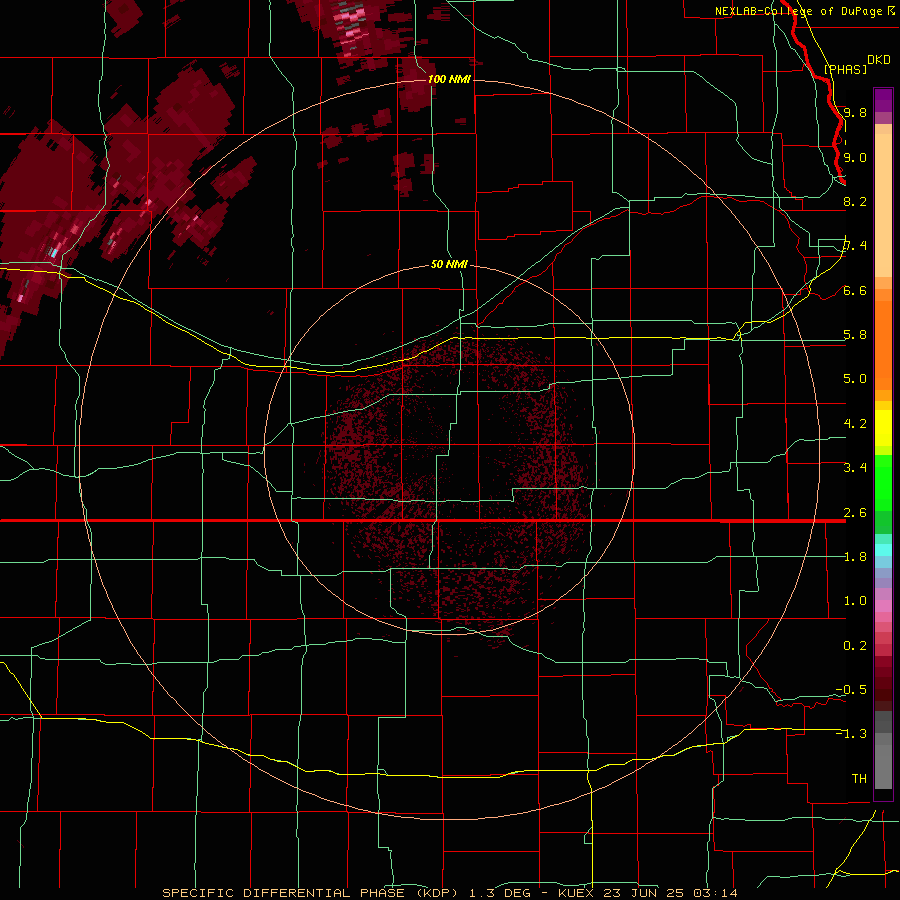The image size is (900, 900).
Task: Click the -0.5 value on the scale
Action: pyautogui.click(x=851, y=690)
